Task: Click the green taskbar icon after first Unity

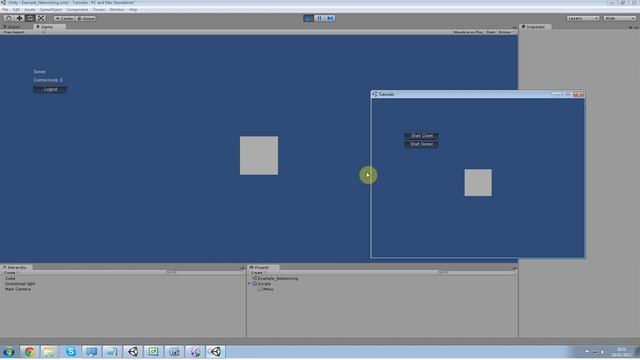Action: click(x=153, y=352)
